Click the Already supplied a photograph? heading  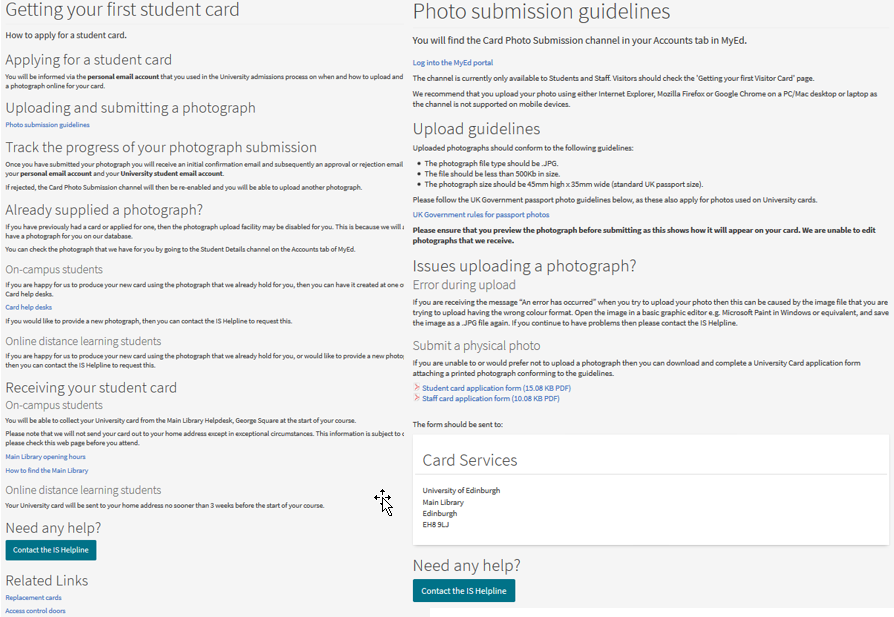(x=104, y=210)
